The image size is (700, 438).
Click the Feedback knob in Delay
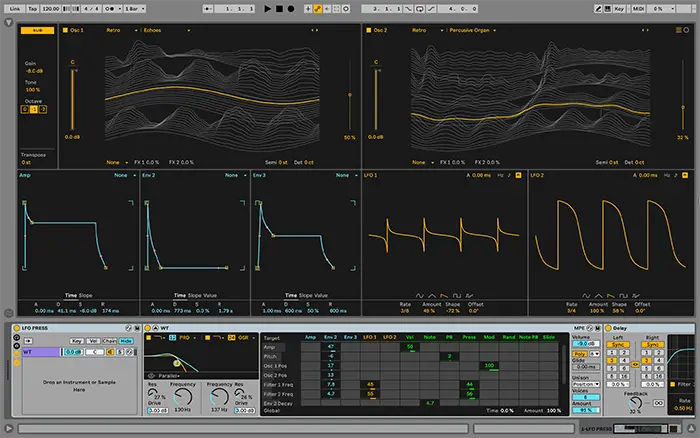point(635,403)
